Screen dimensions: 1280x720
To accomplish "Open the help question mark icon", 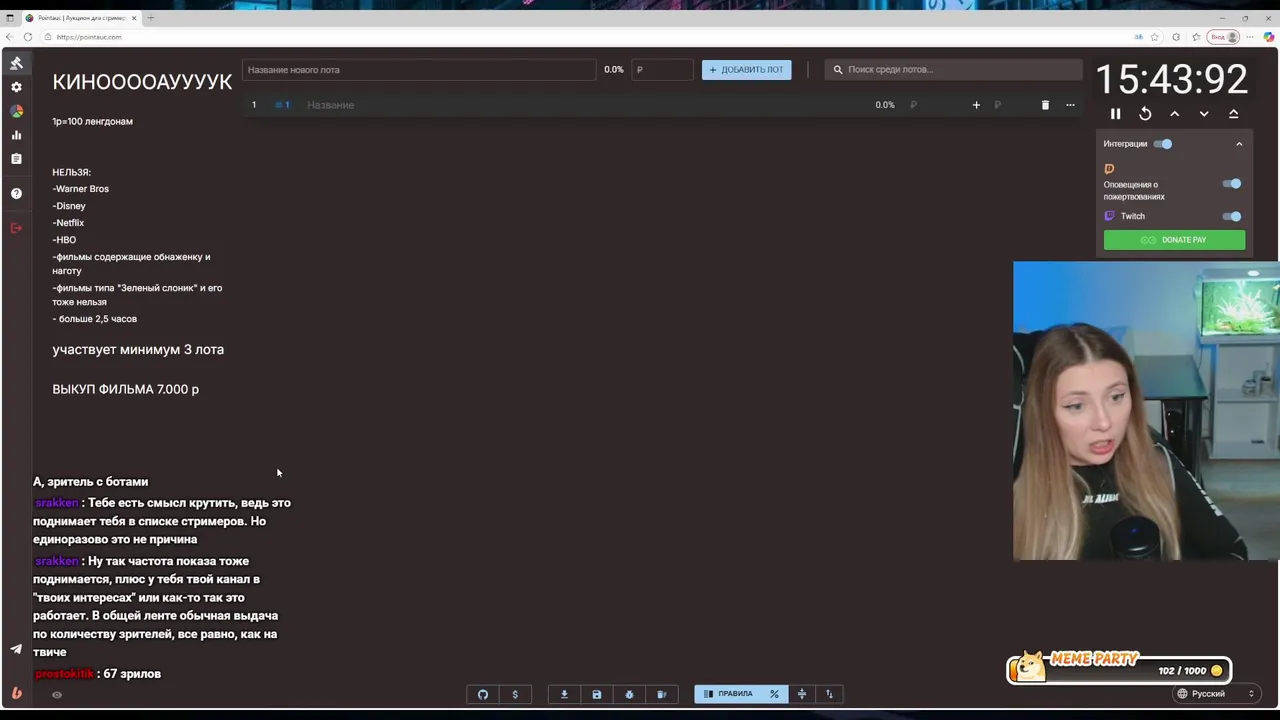I will pos(16,193).
